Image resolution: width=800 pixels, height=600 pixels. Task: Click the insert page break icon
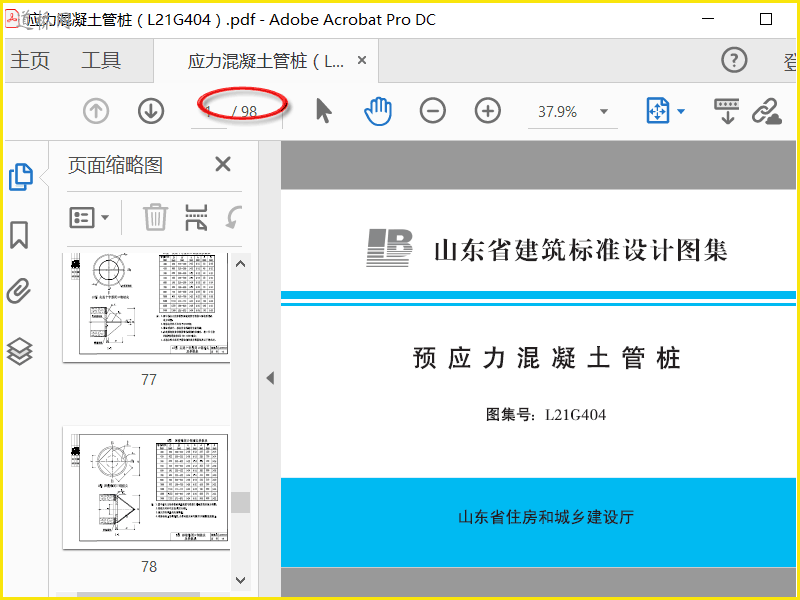pos(196,217)
